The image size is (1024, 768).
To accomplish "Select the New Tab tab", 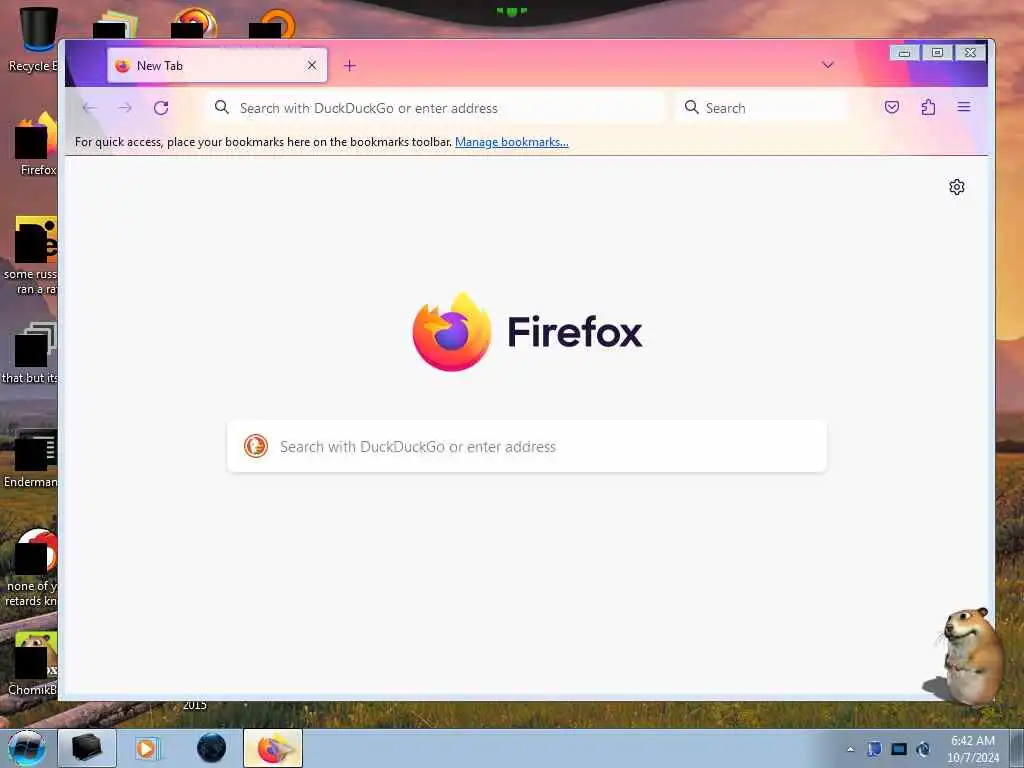I will (217, 65).
